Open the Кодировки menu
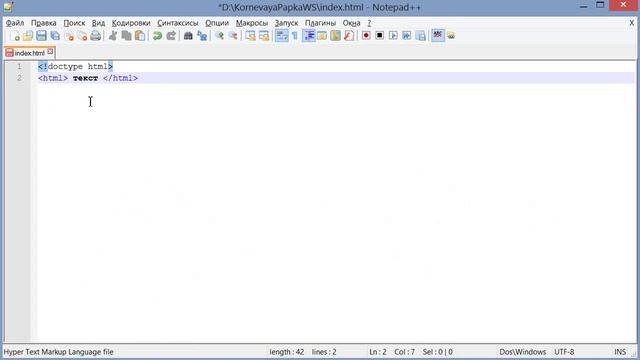This screenshot has height=360, width=640. click(x=131, y=23)
